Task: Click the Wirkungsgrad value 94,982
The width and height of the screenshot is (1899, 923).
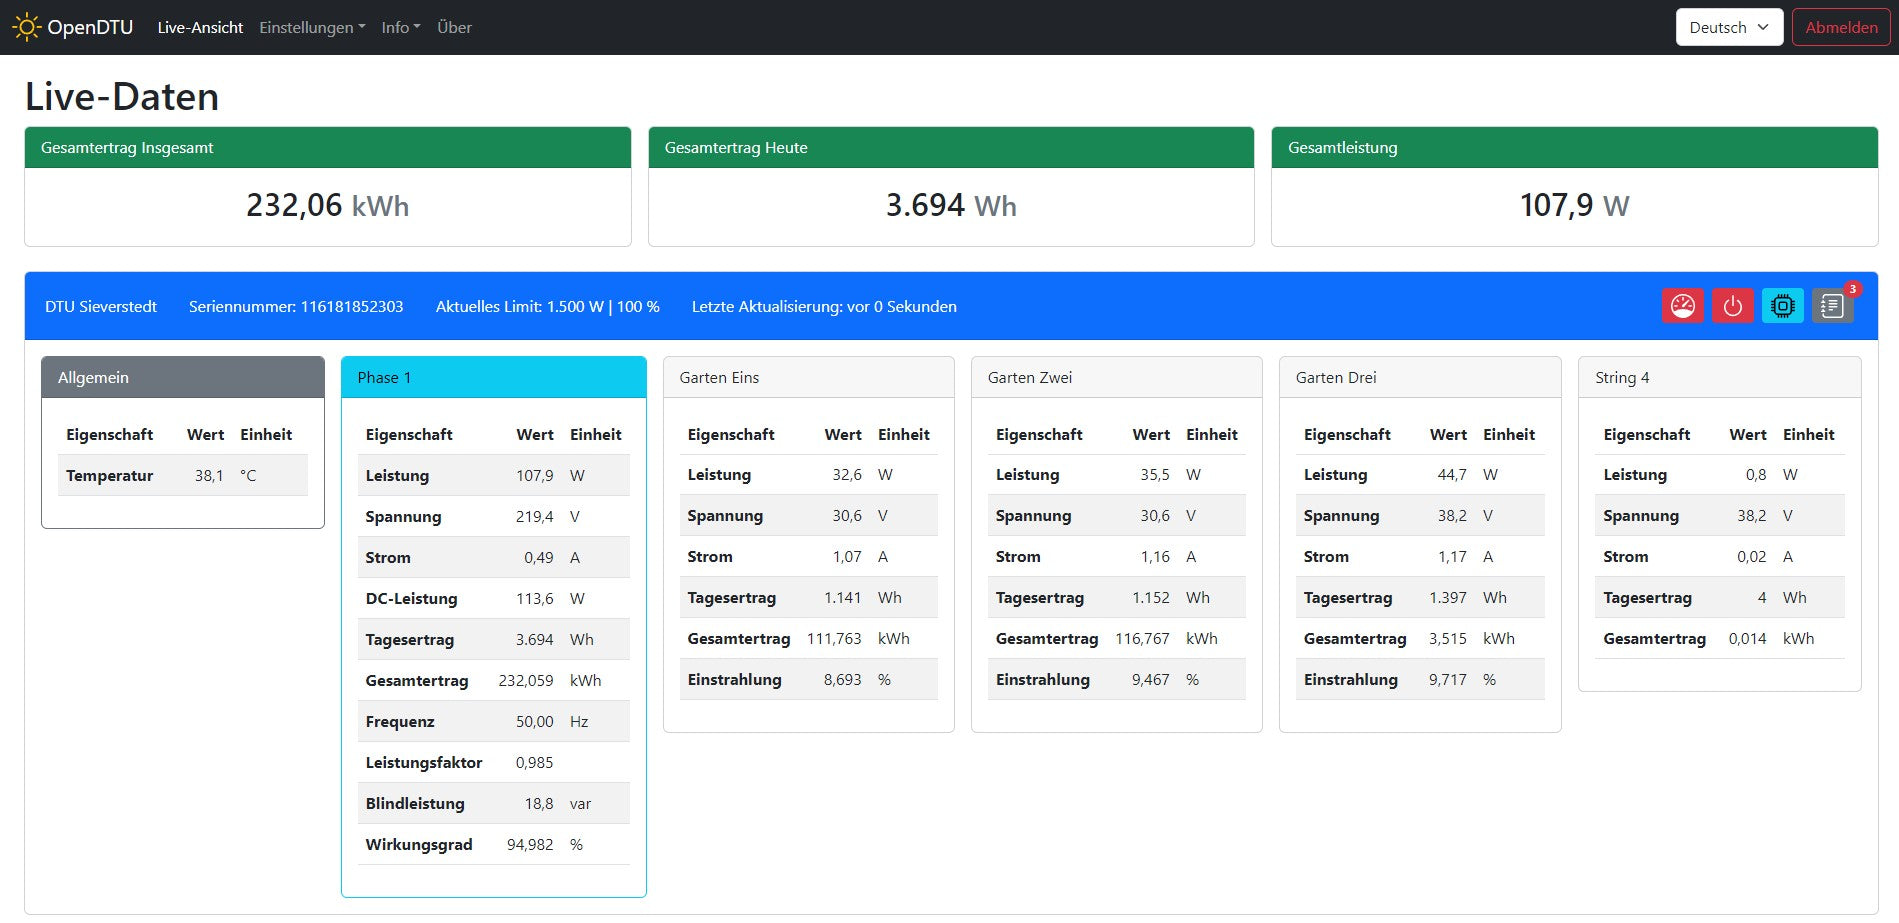Action: point(530,845)
